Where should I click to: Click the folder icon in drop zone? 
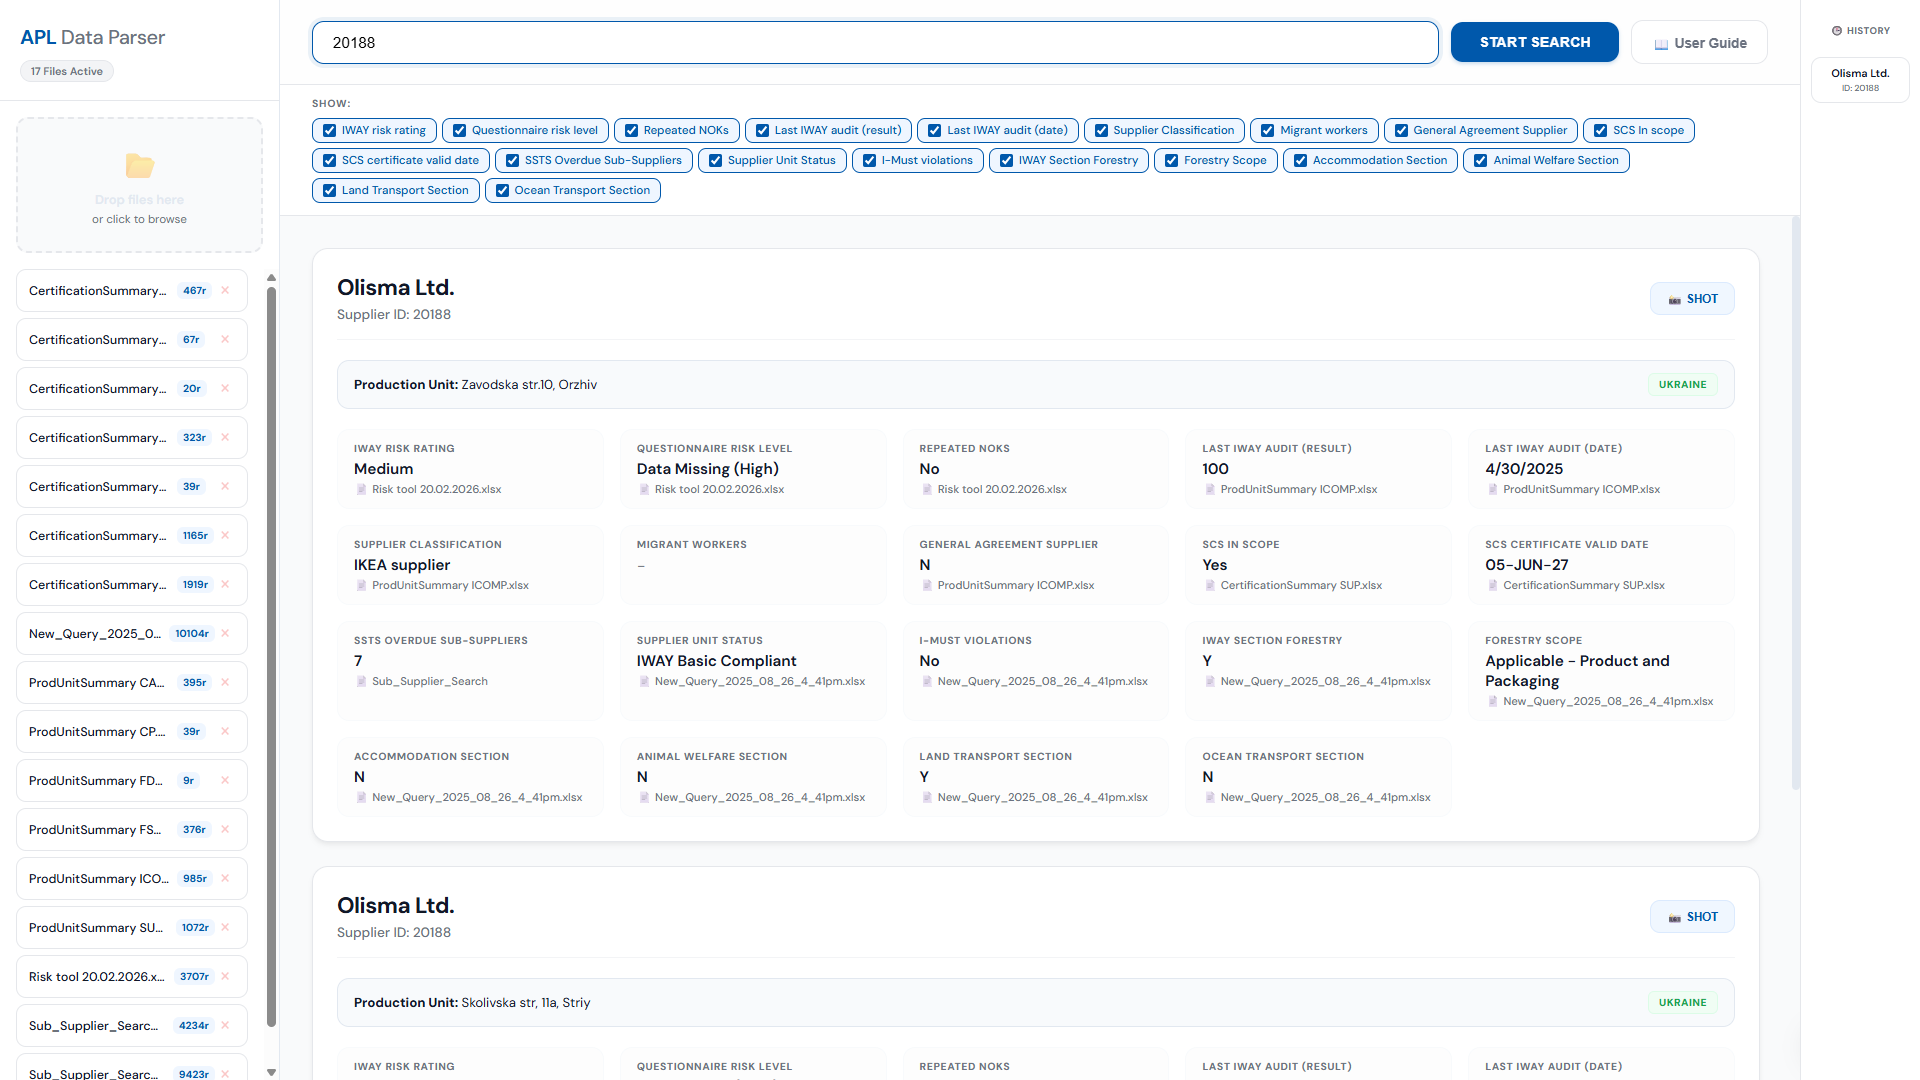pyautogui.click(x=140, y=166)
